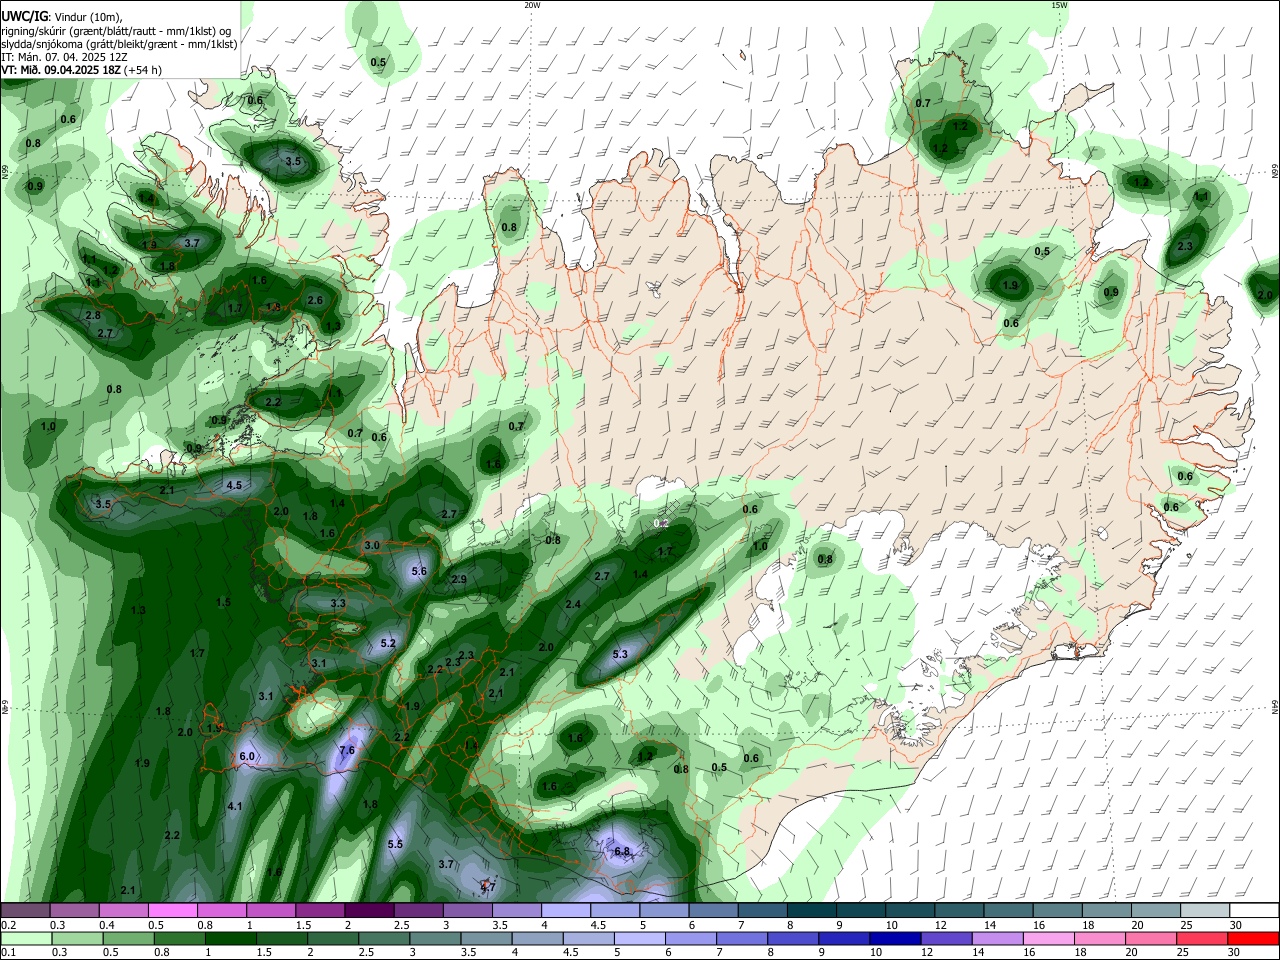This screenshot has width=1280, height=960.
Task: Click the 2.8 precipitation value on map
Action: click(93, 315)
